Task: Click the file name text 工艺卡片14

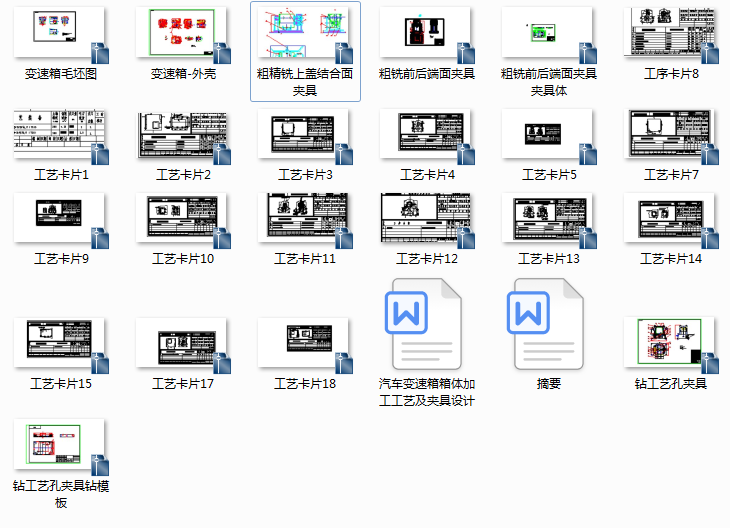Action: coord(671,258)
